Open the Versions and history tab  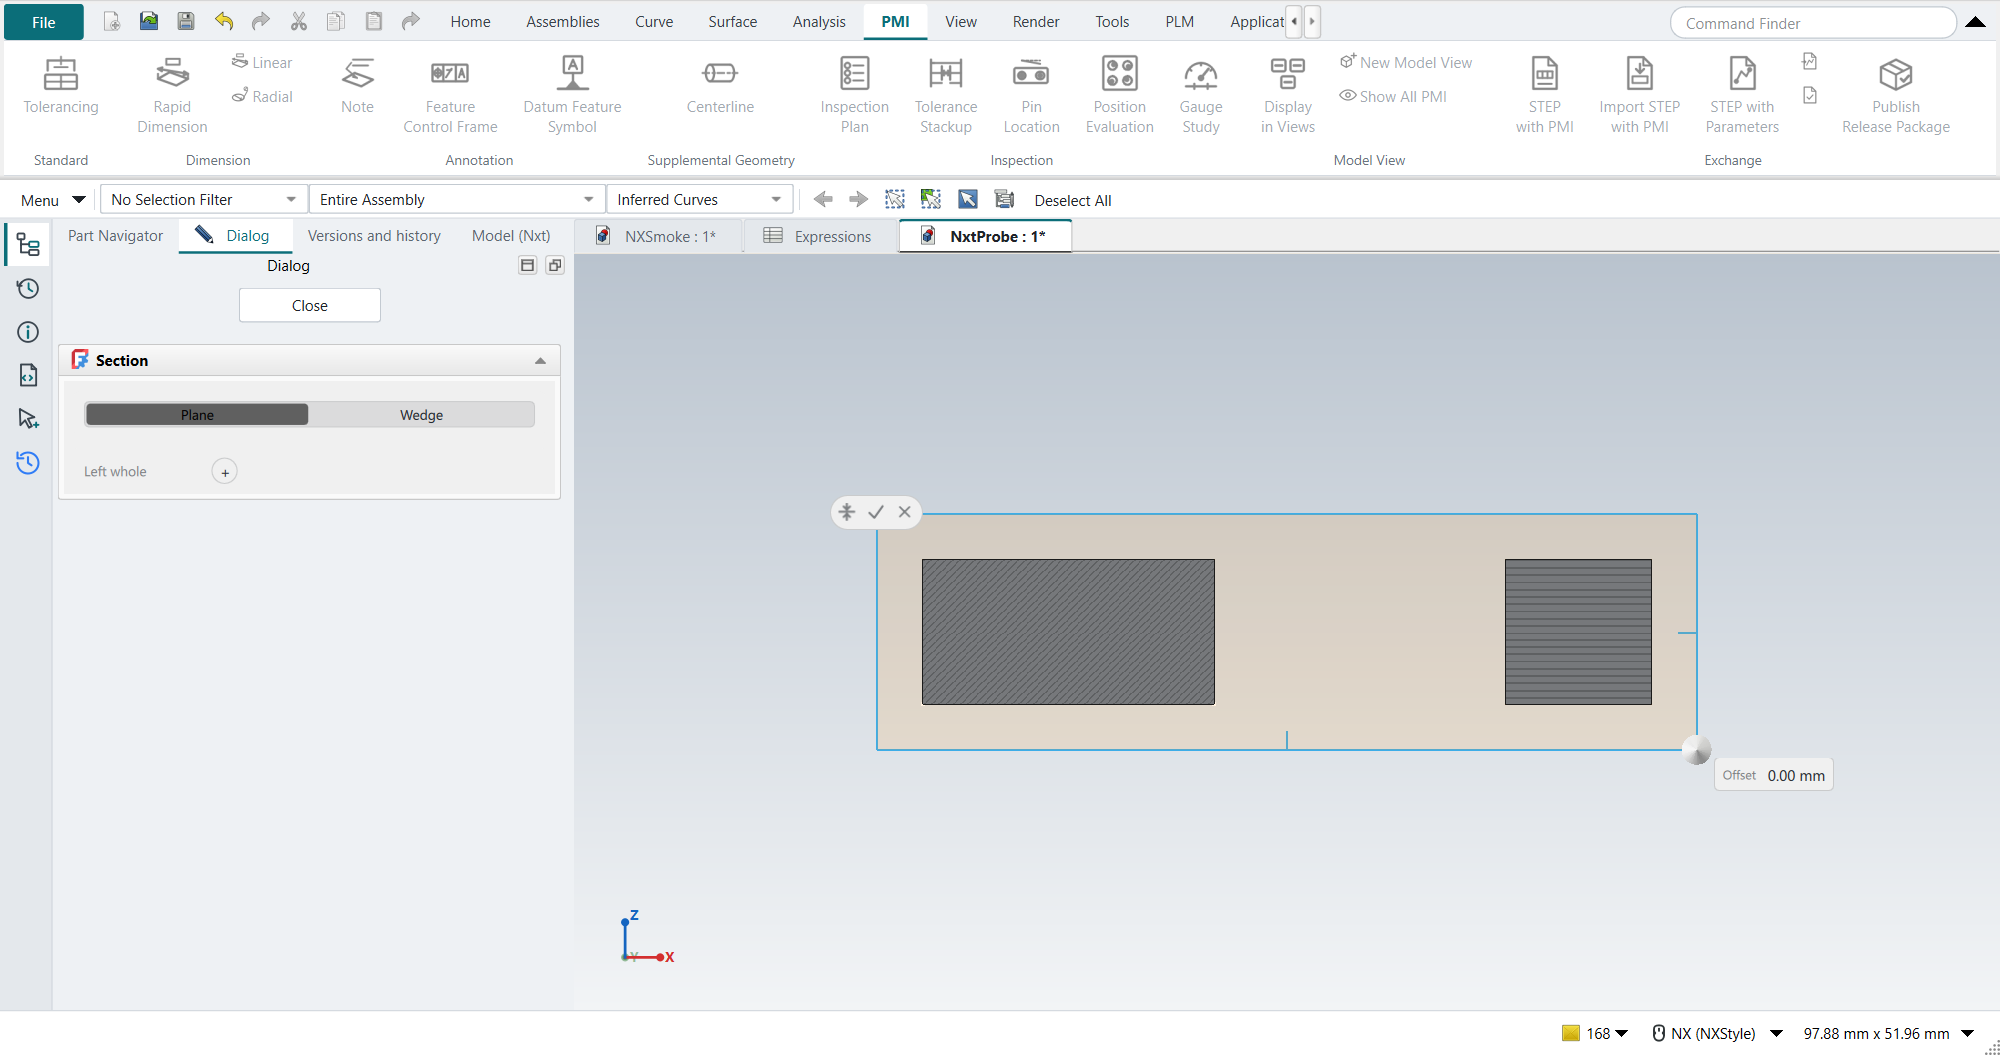pyautogui.click(x=374, y=236)
